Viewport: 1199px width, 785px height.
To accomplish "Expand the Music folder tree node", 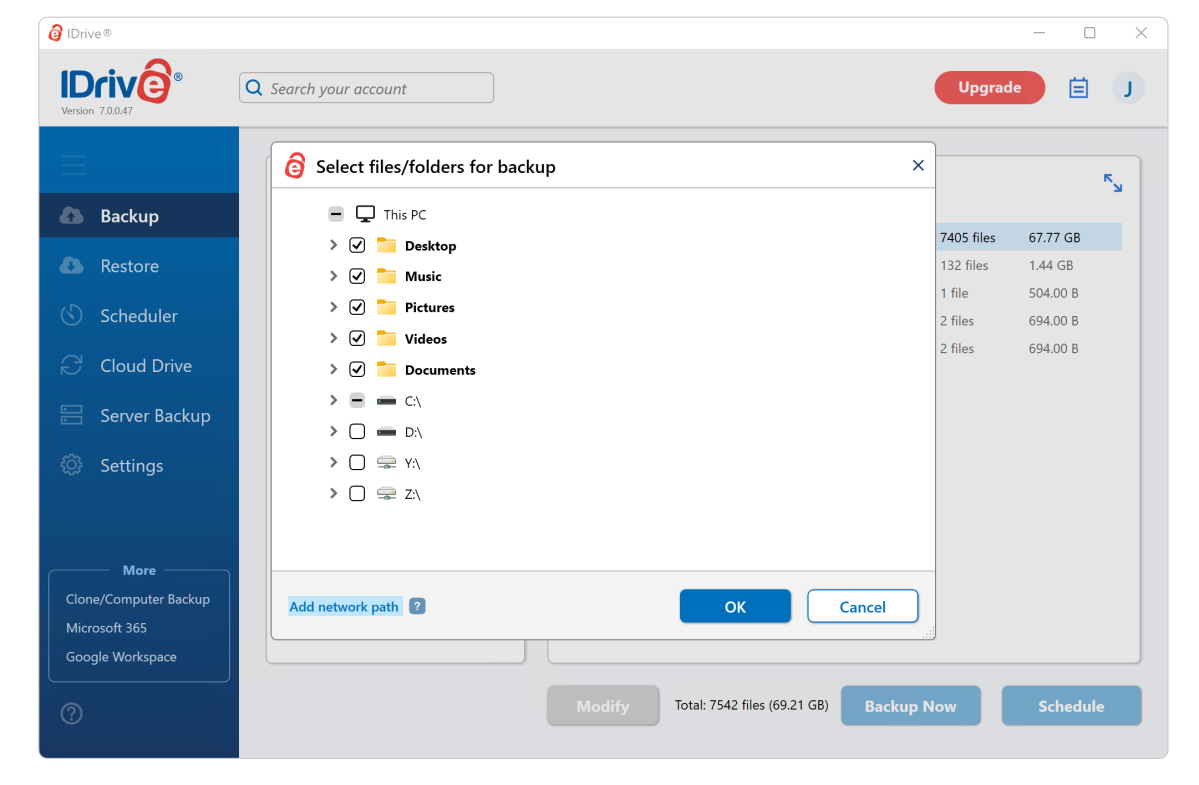I will point(333,276).
